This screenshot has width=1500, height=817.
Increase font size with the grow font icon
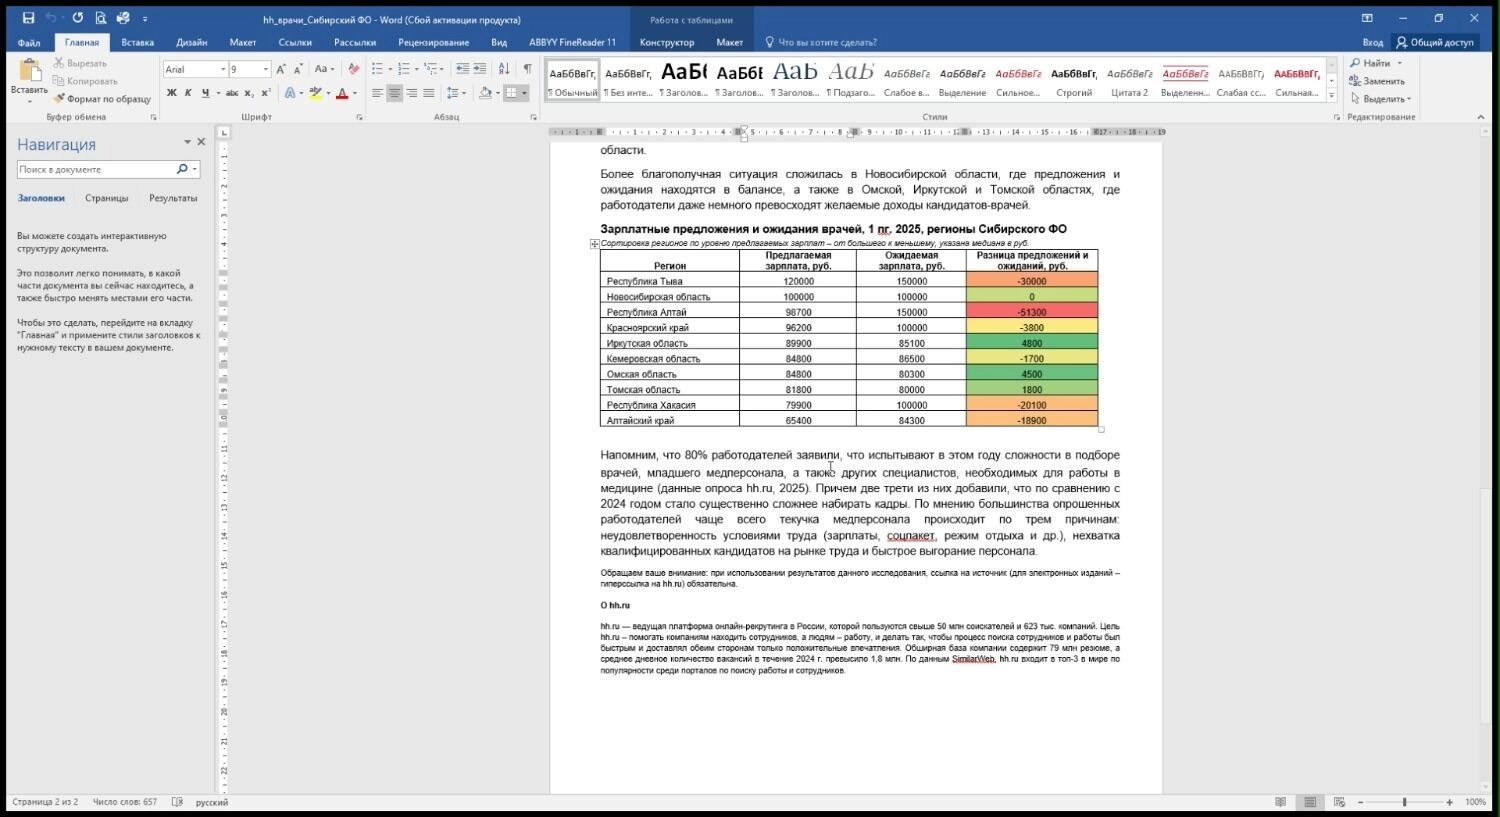(281, 69)
